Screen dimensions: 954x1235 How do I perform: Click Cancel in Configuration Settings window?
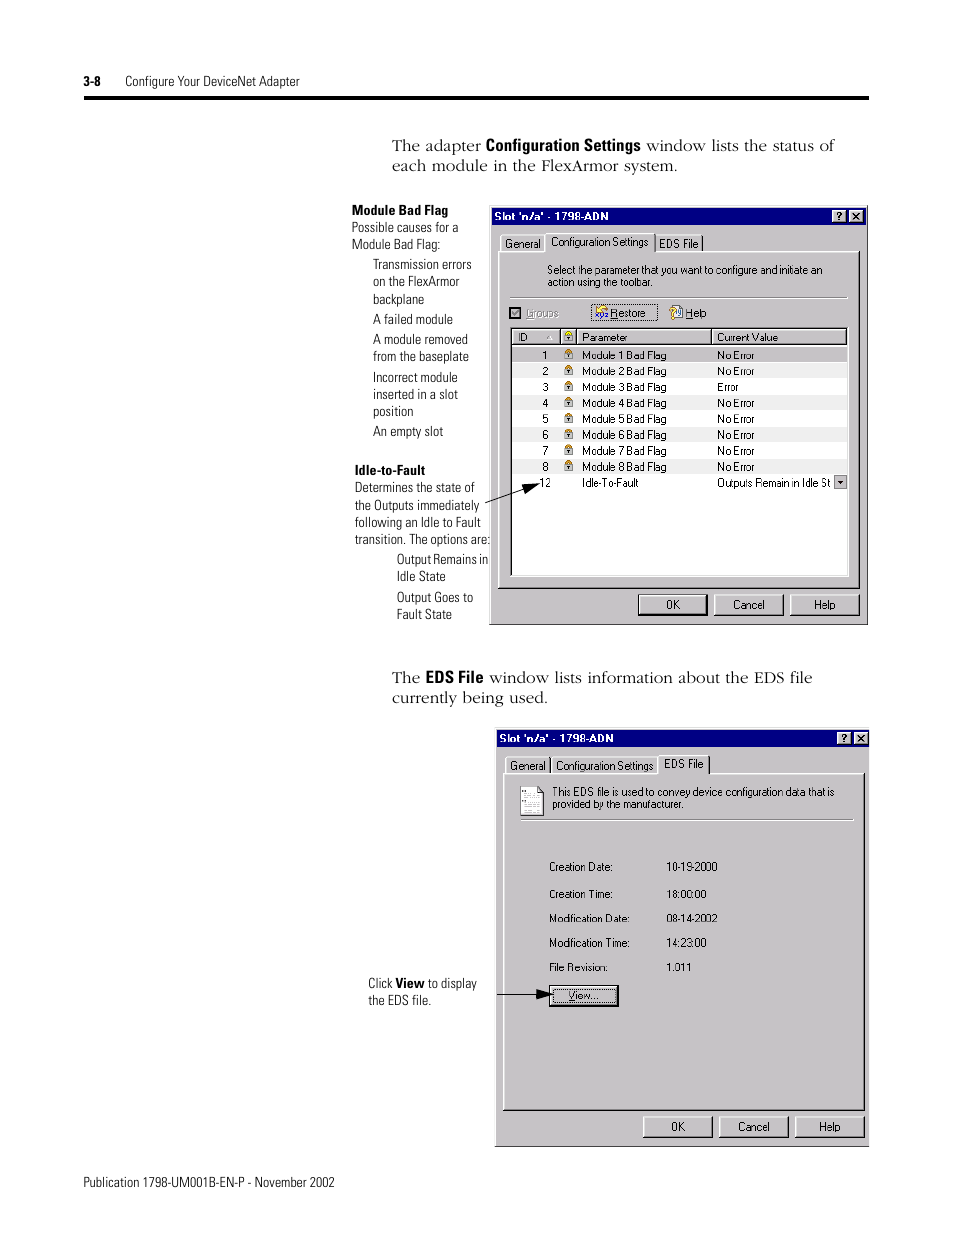[749, 605]
